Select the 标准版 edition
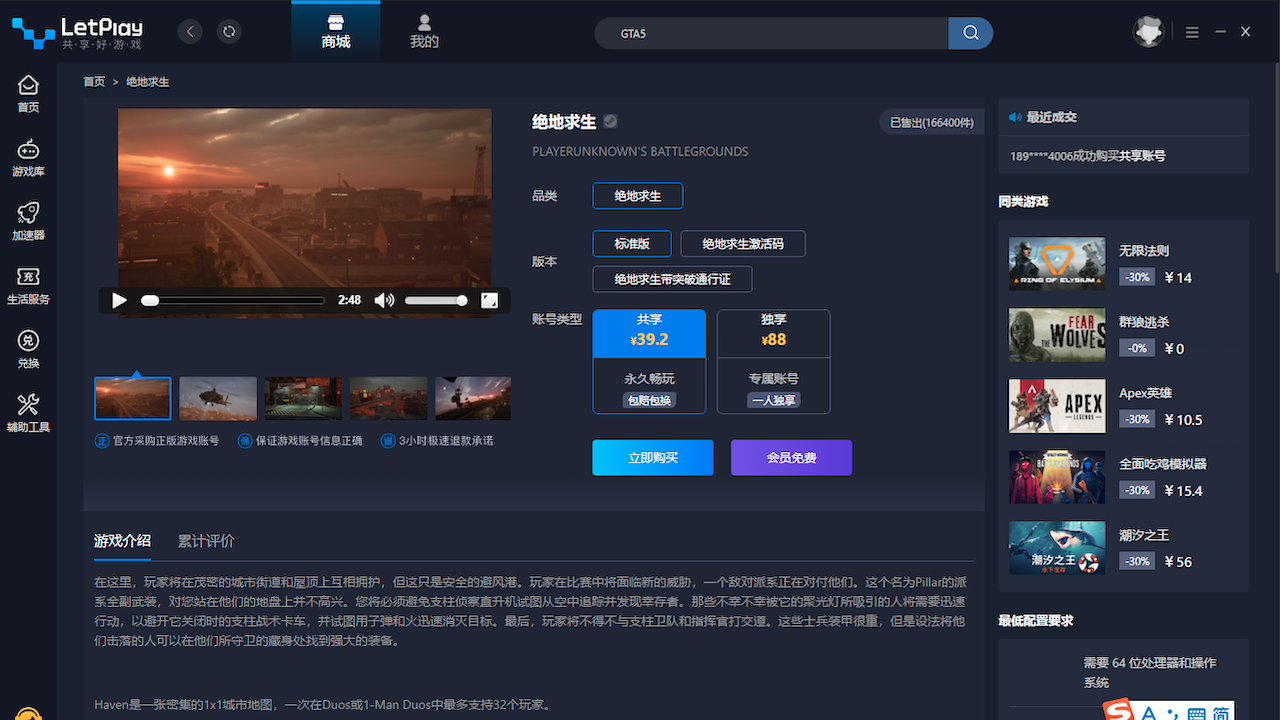 [x=632, y=244]
